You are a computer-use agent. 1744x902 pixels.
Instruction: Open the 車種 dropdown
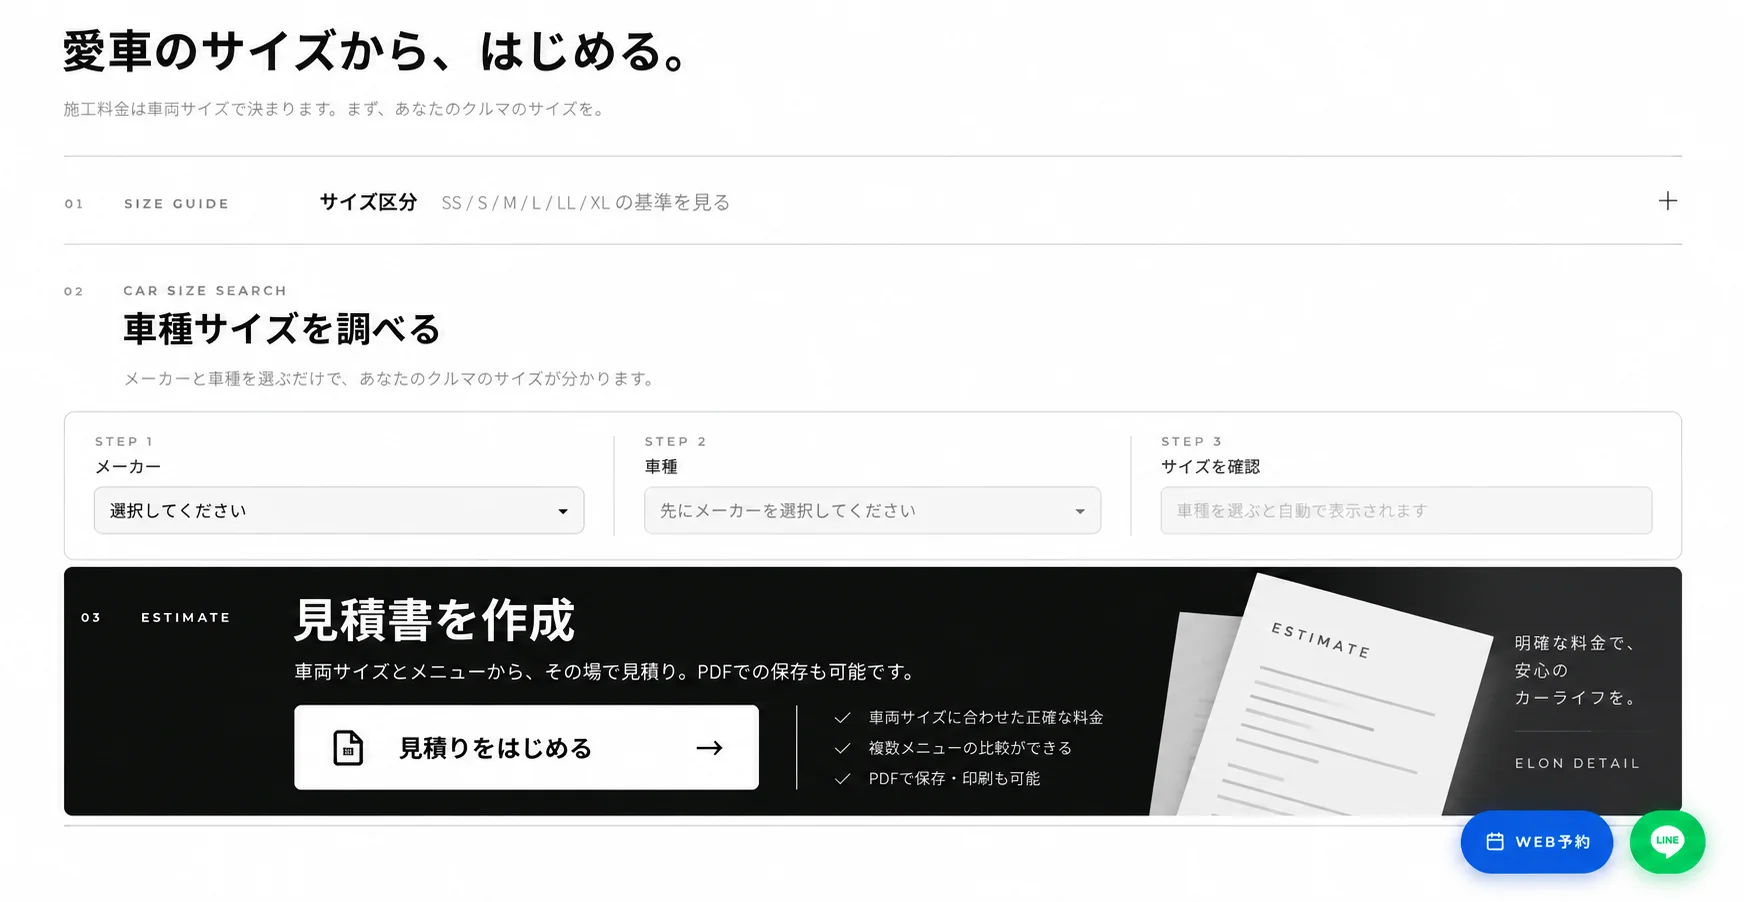(872, 510)
